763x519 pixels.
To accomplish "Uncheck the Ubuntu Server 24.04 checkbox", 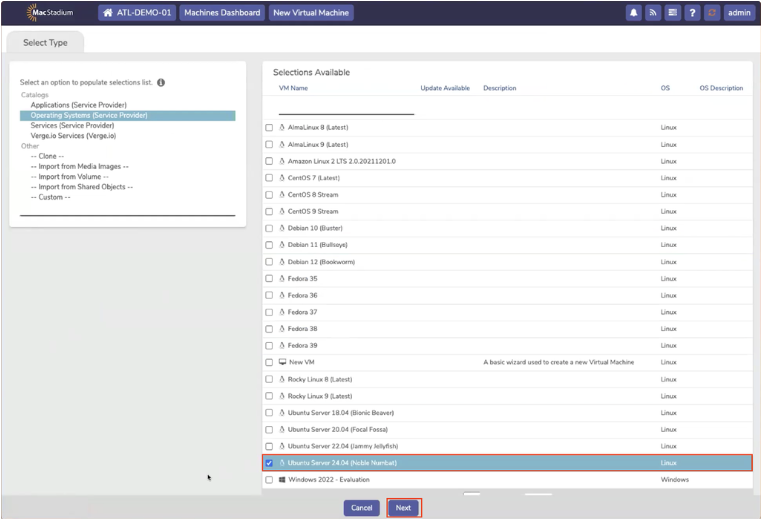I will pyautogui.click(x=269, y=463).
